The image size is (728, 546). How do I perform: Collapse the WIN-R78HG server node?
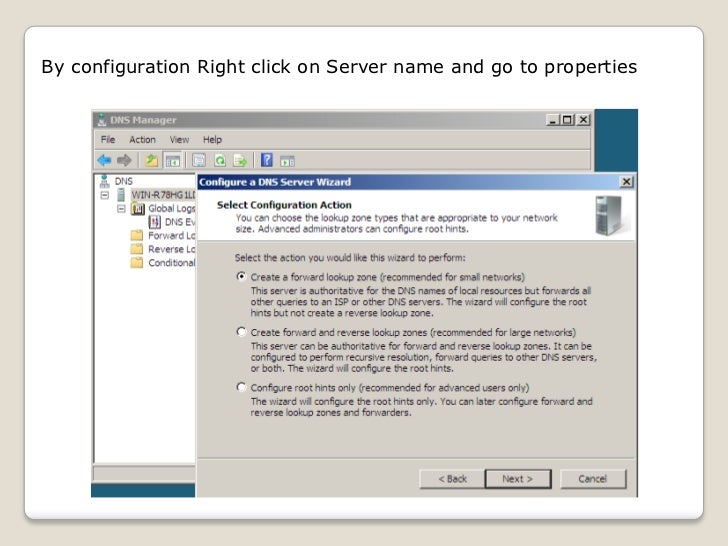tap(105, 195)
